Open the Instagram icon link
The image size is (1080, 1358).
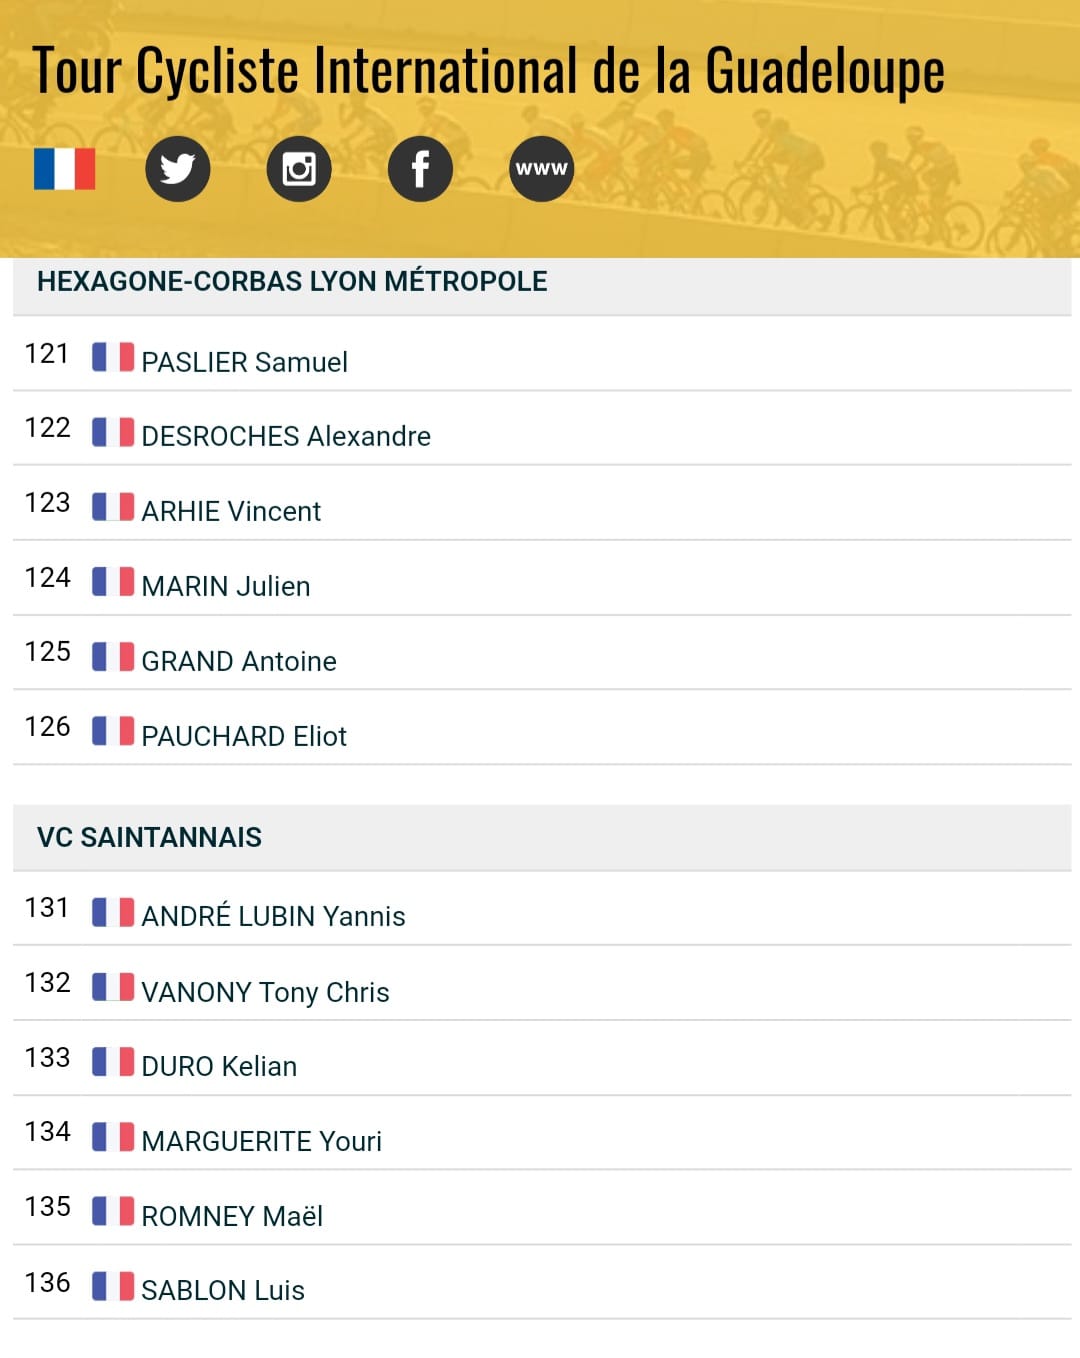(x=299, y=169)
